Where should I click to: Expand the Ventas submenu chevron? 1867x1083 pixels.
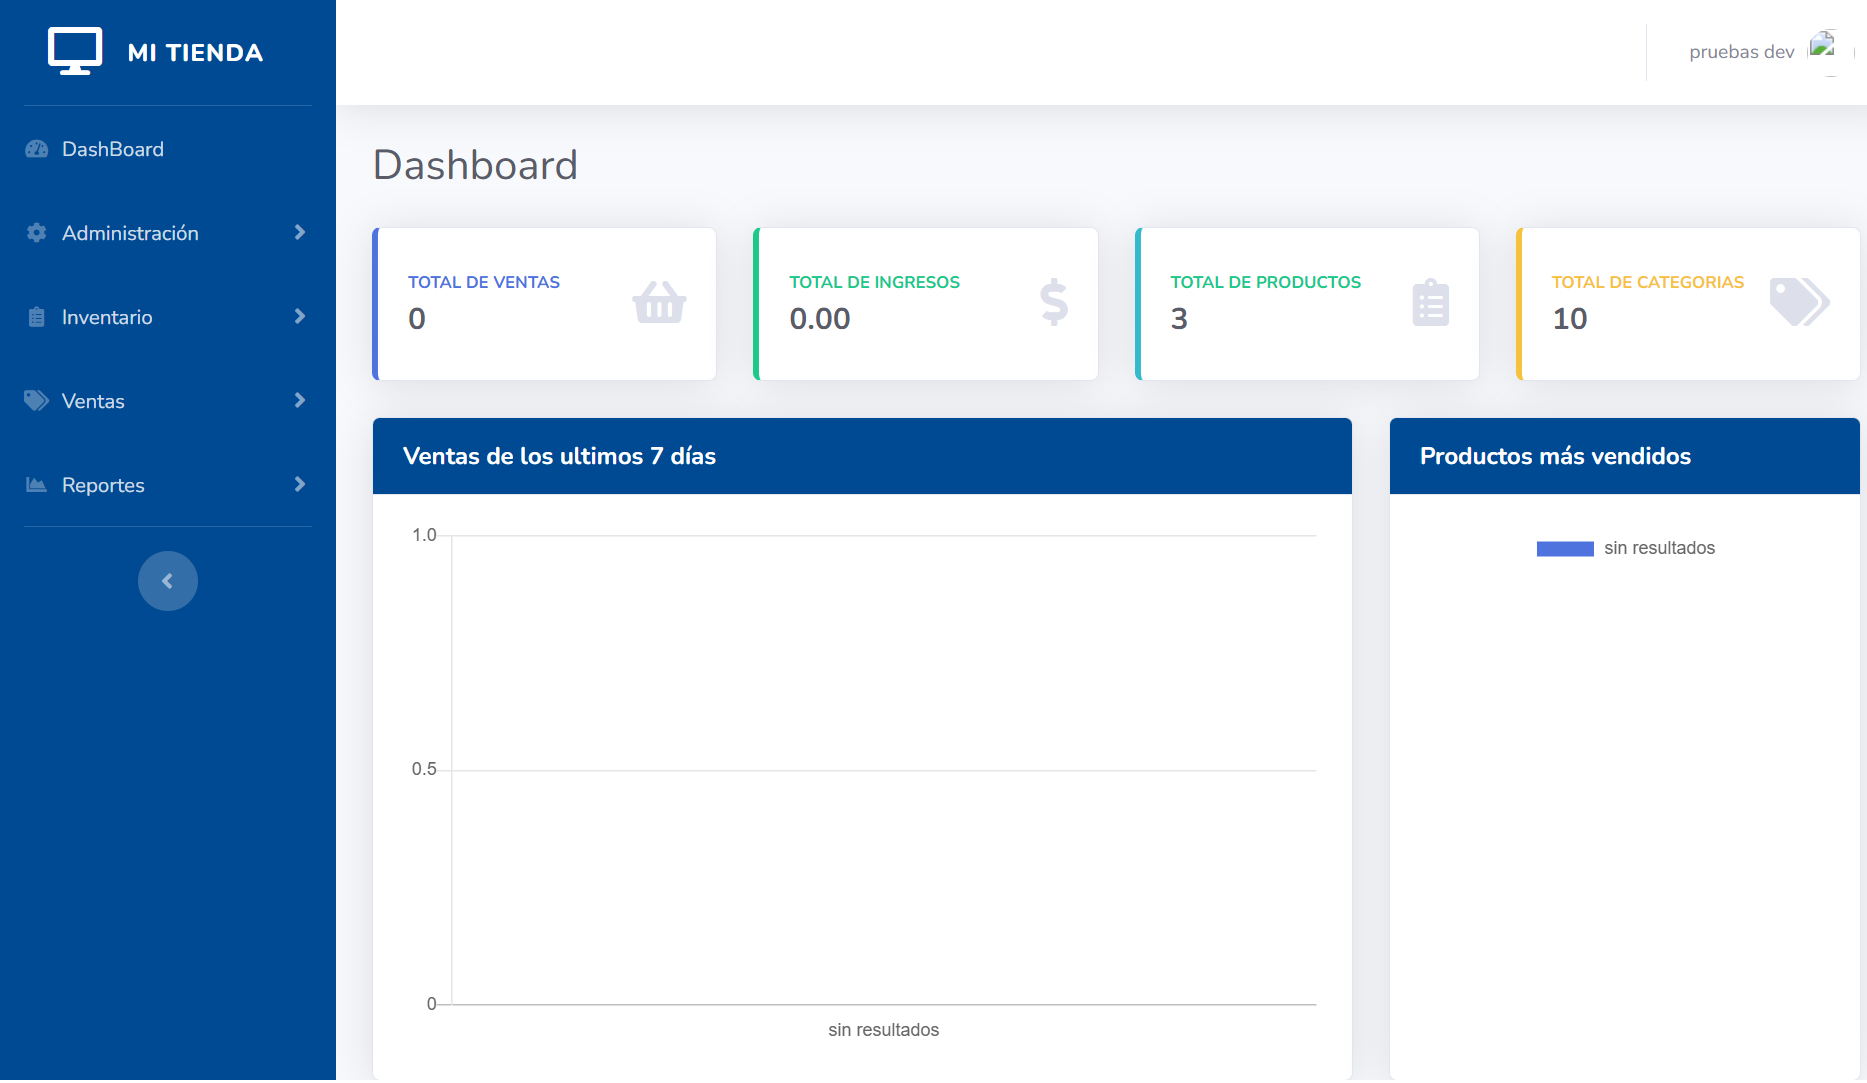coord(300,401)
